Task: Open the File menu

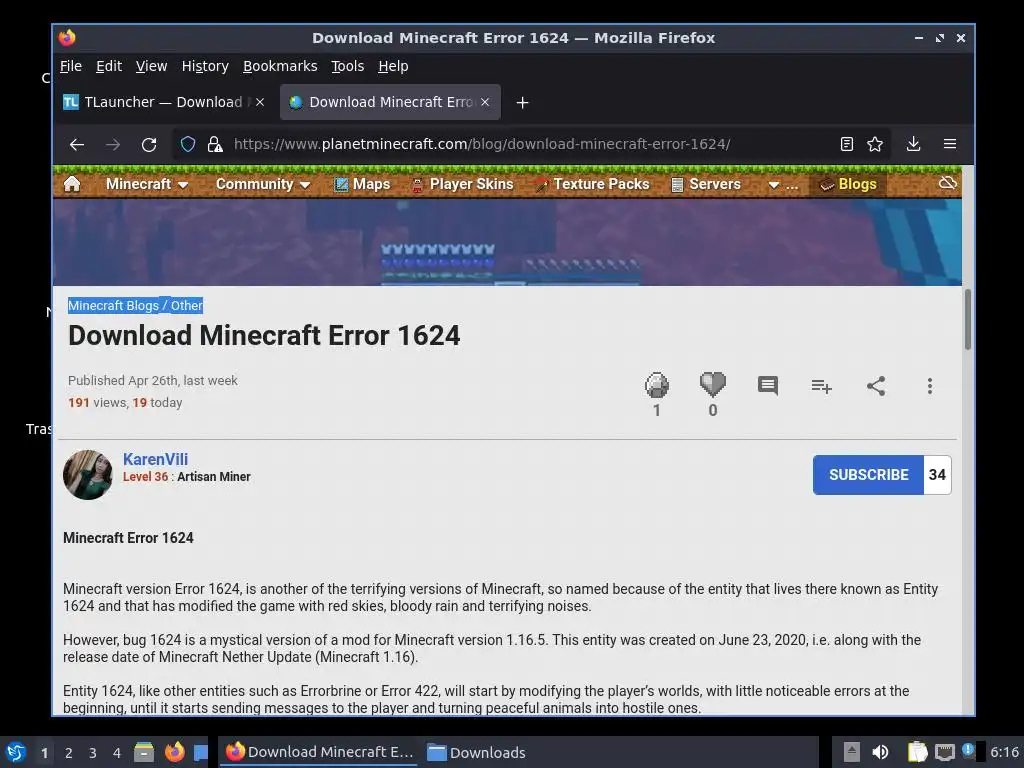Action: pos(71,66)
